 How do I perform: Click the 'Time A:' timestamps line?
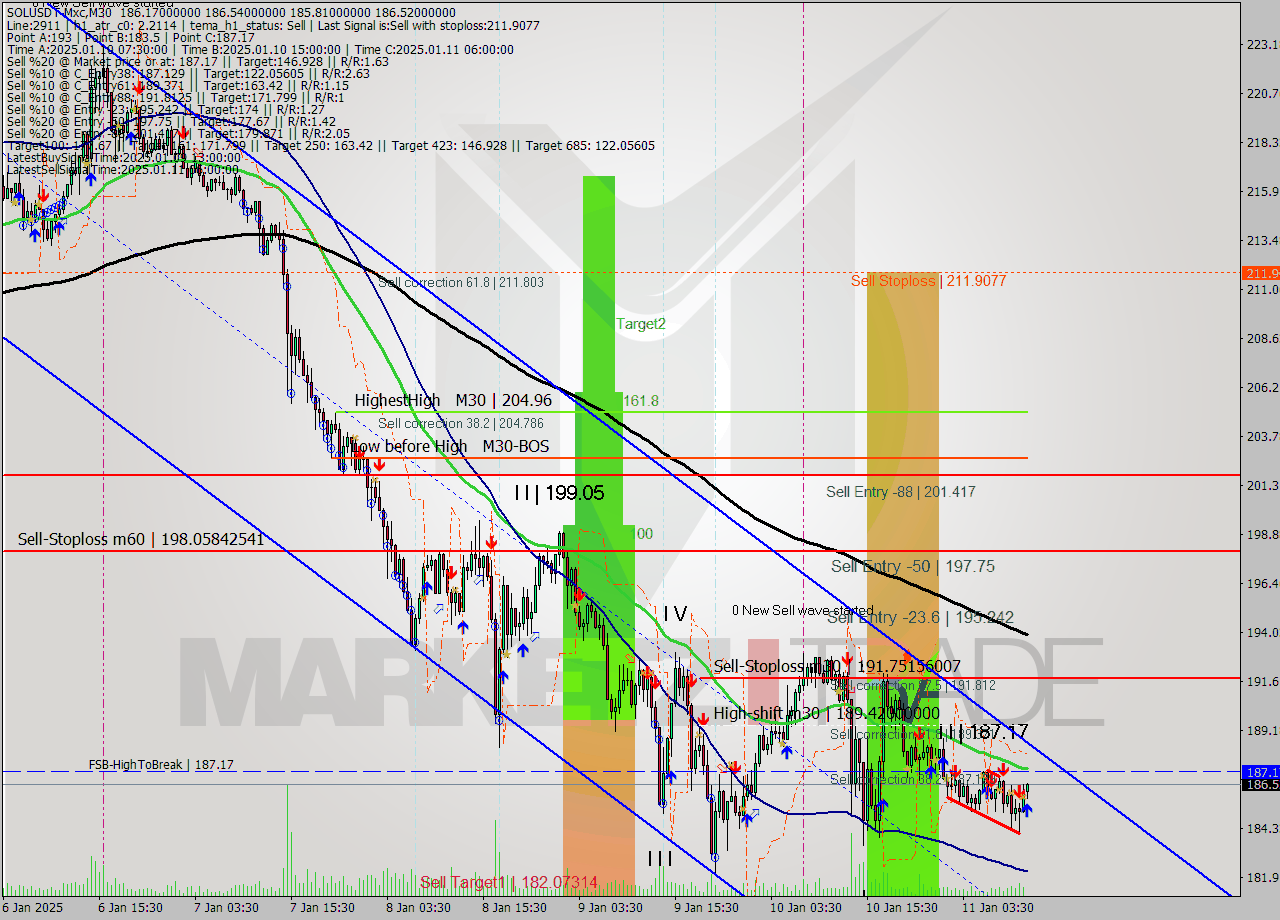point(260,49)
